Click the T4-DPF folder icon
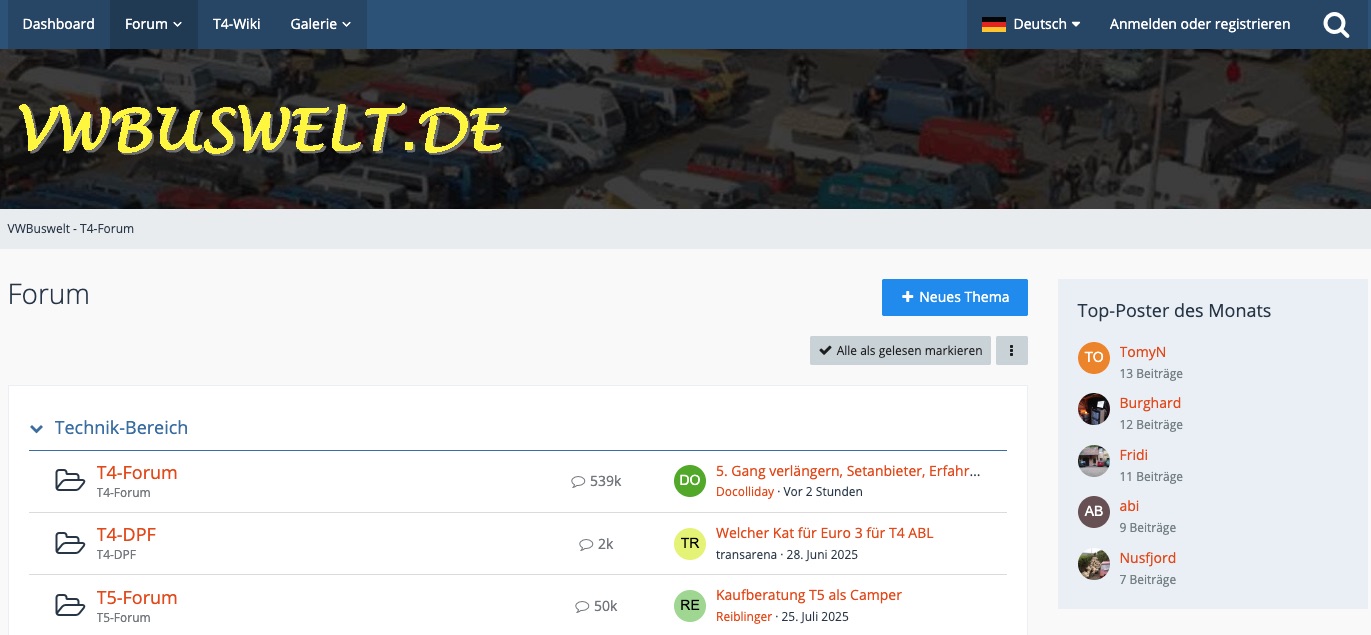 [x=70, y=543]
